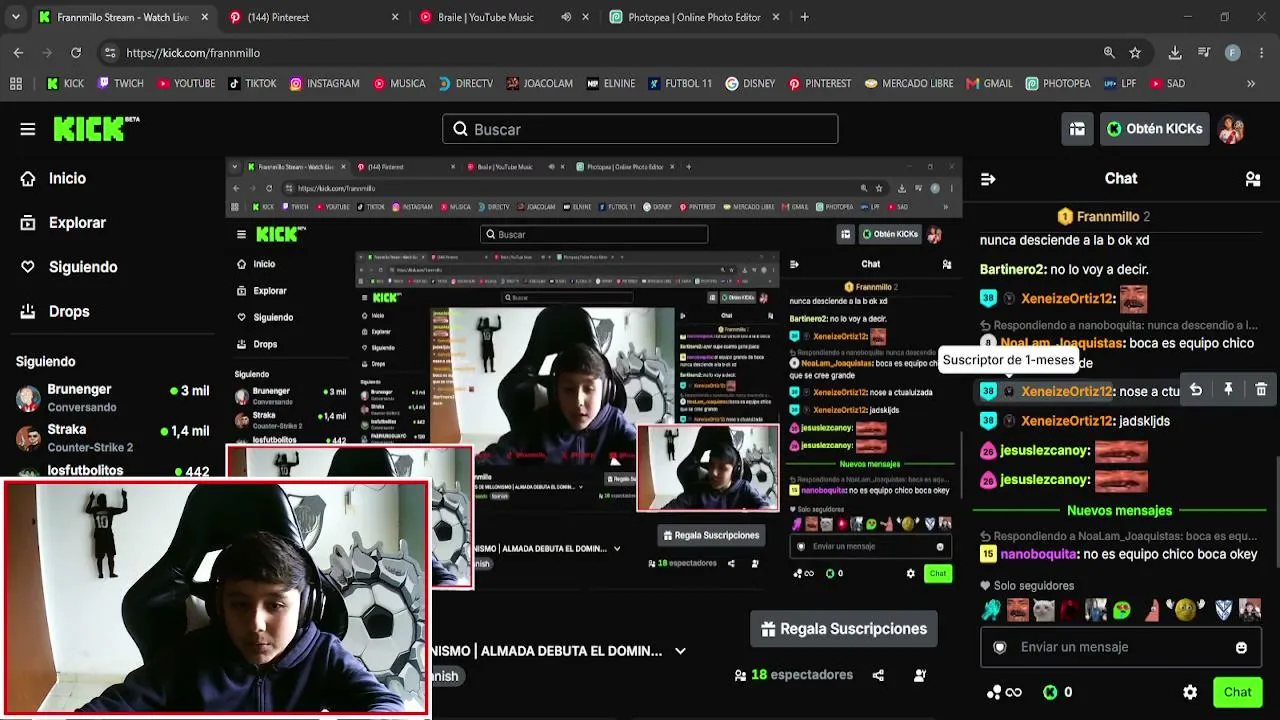Open the browser media controls button
1280x720 pixels.
coord(1204,53)
